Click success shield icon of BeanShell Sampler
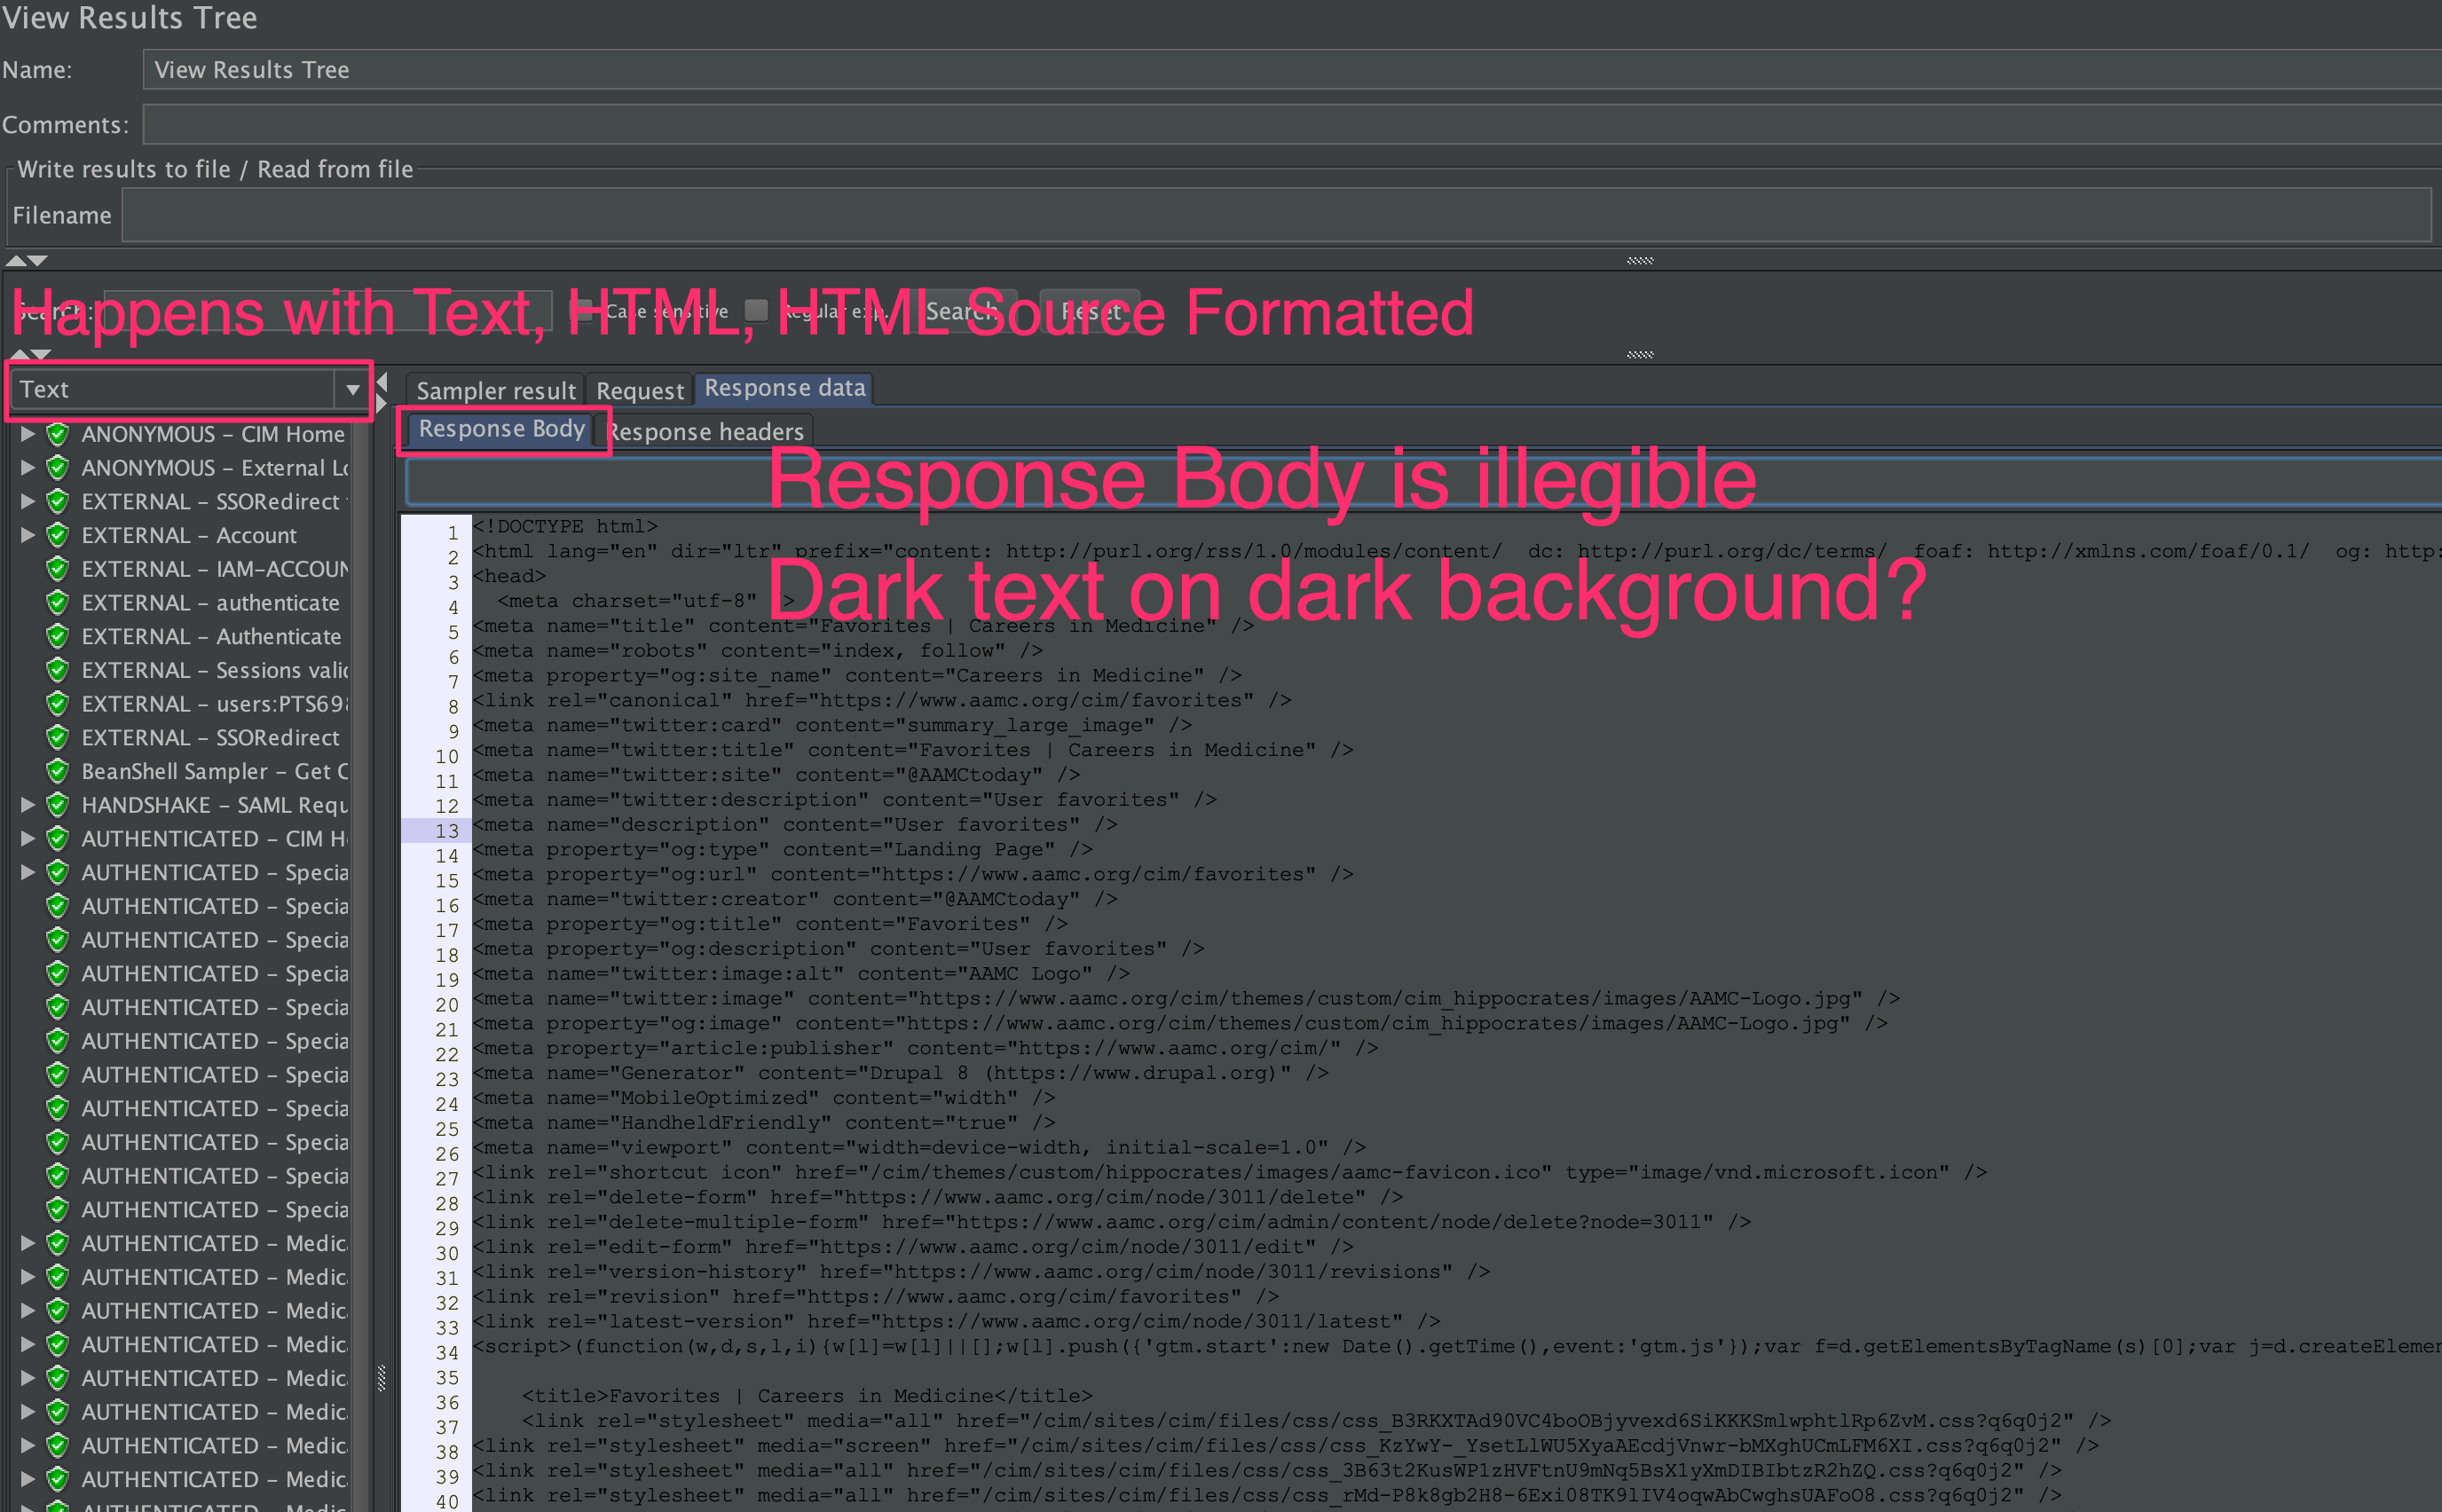Screen dimensions: 2442x1512 click(x=58, y=771)
